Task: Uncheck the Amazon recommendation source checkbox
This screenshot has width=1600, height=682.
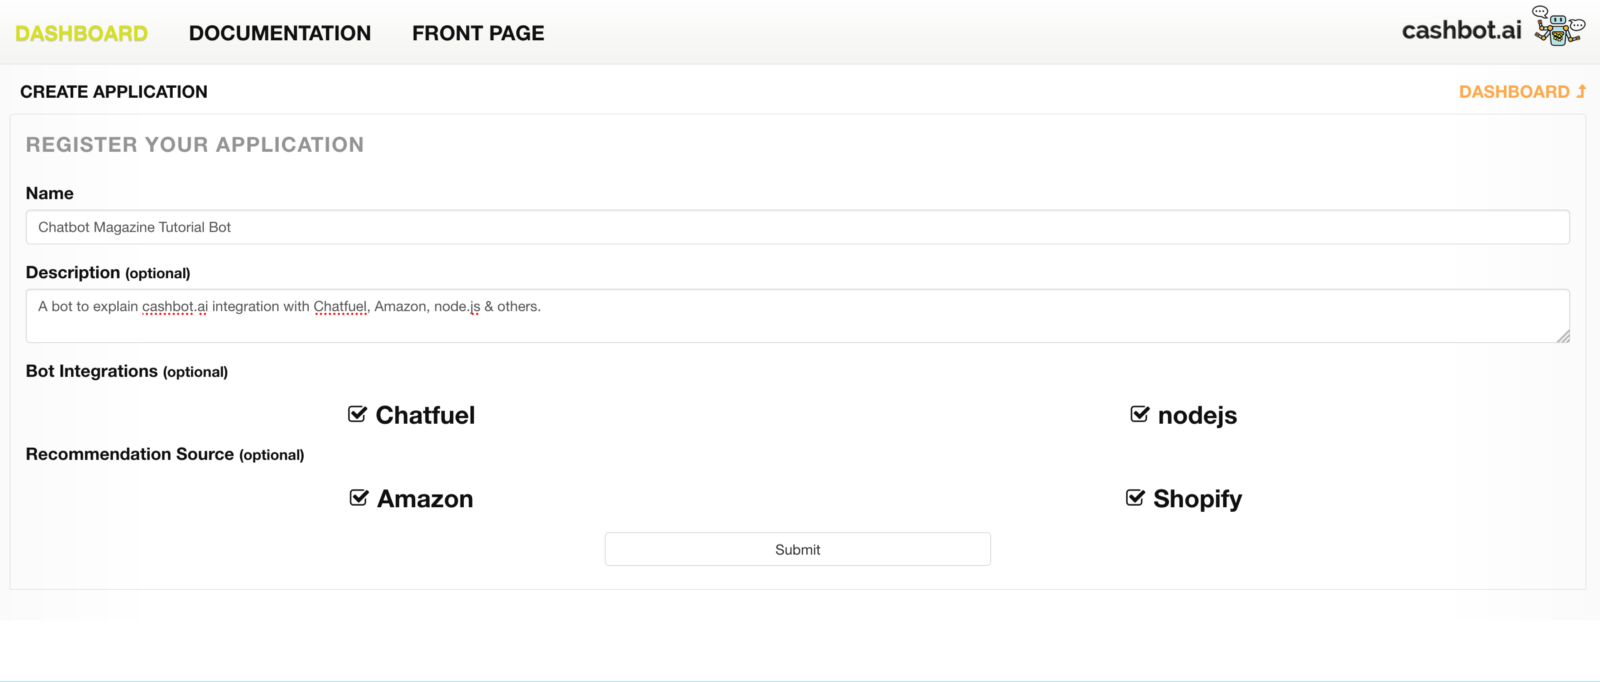Action: coord(358,497)
